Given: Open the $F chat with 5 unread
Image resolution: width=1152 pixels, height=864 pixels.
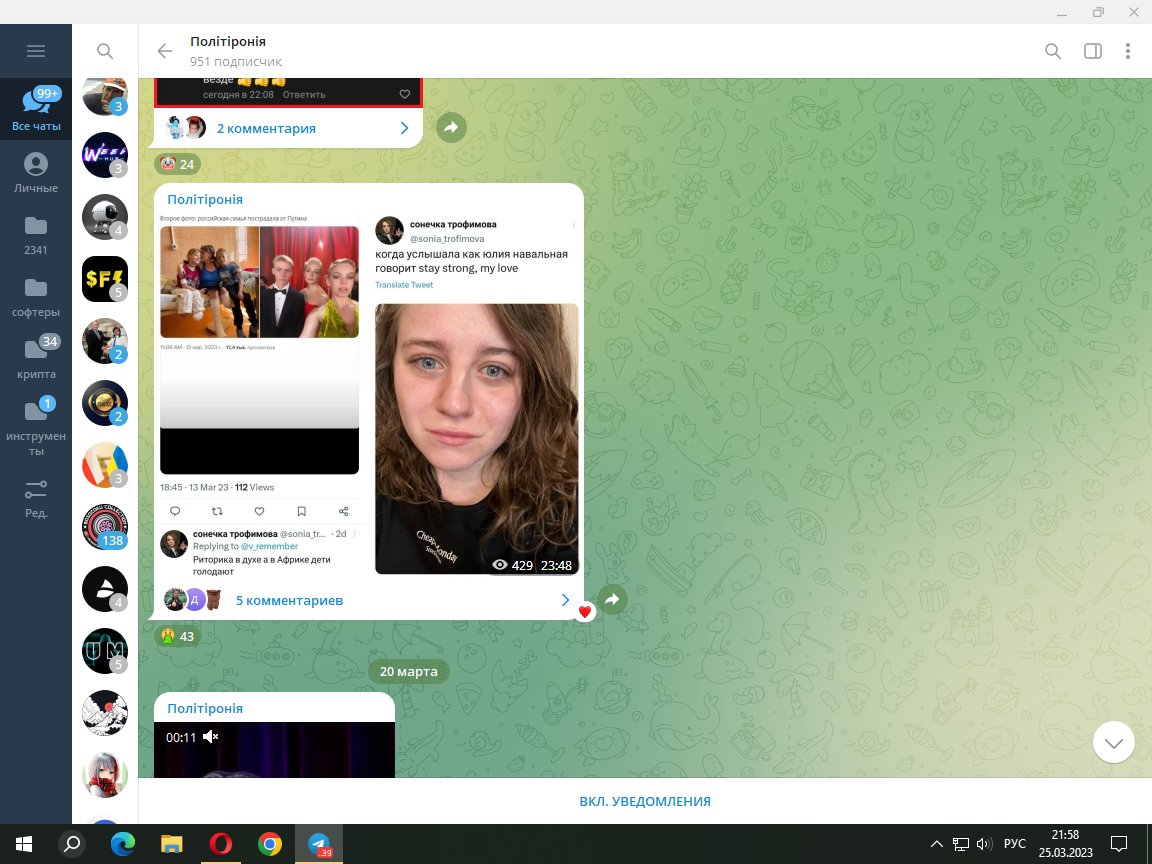Looking at the screenshot, I should (105, 279).
